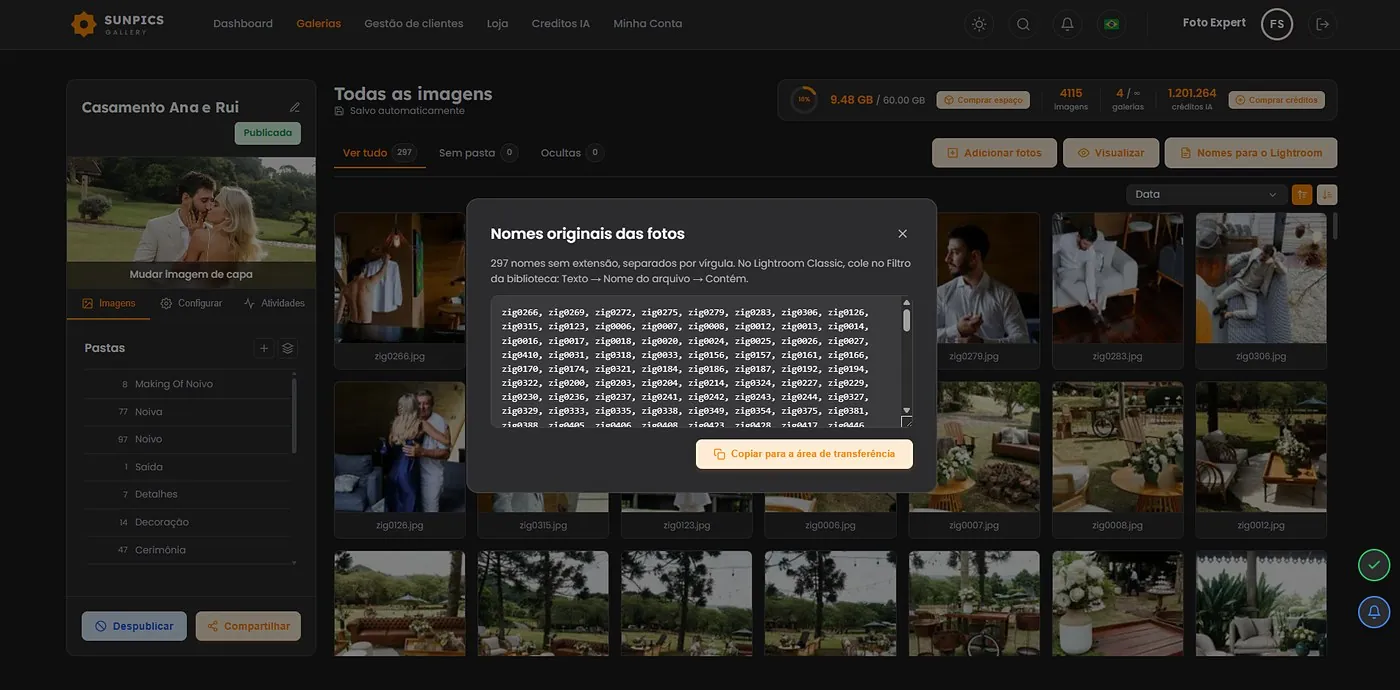Open the FS user avatar
The width and height of the screenshot is (1400, 690).
coord(1277,24)
